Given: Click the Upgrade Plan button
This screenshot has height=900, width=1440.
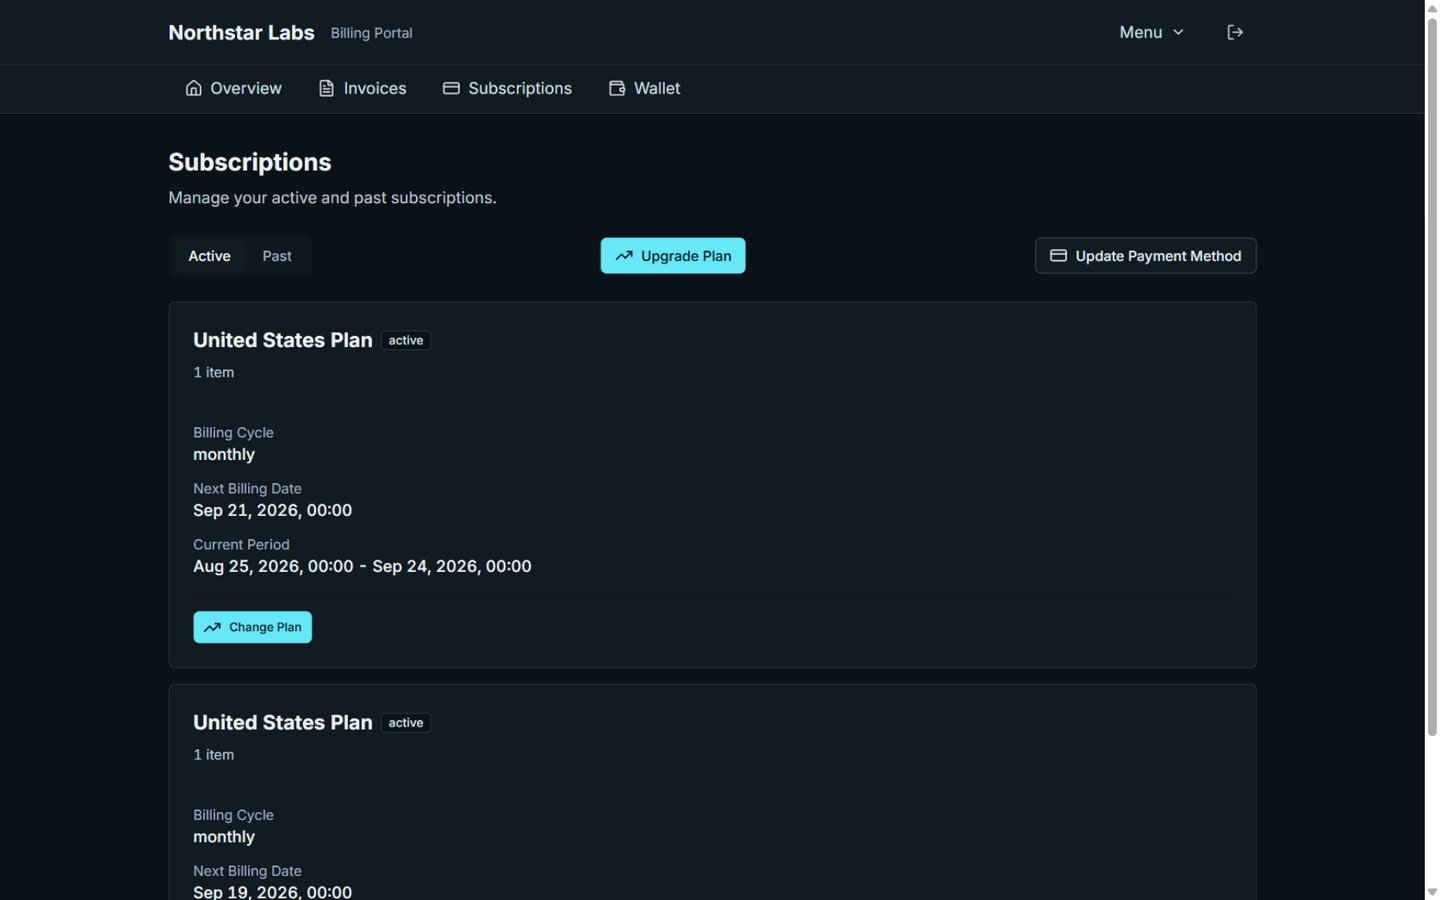Looking at the screenshot, I should click(x=673, y=256).
